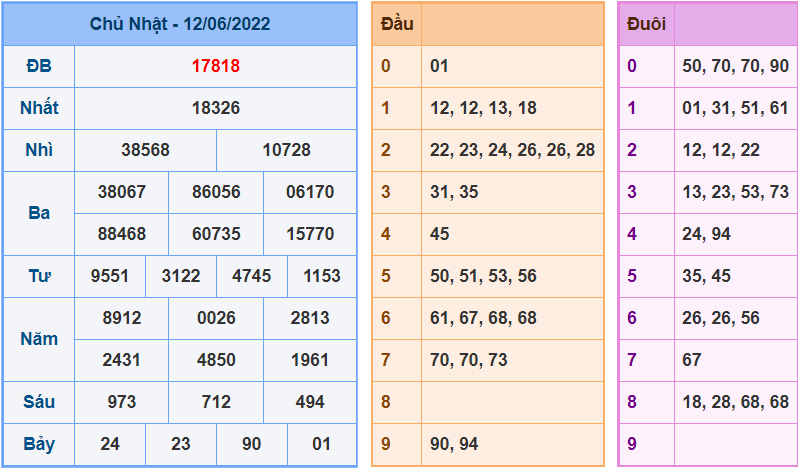Click fifth prize number 4850

click(x=216, y=360)
